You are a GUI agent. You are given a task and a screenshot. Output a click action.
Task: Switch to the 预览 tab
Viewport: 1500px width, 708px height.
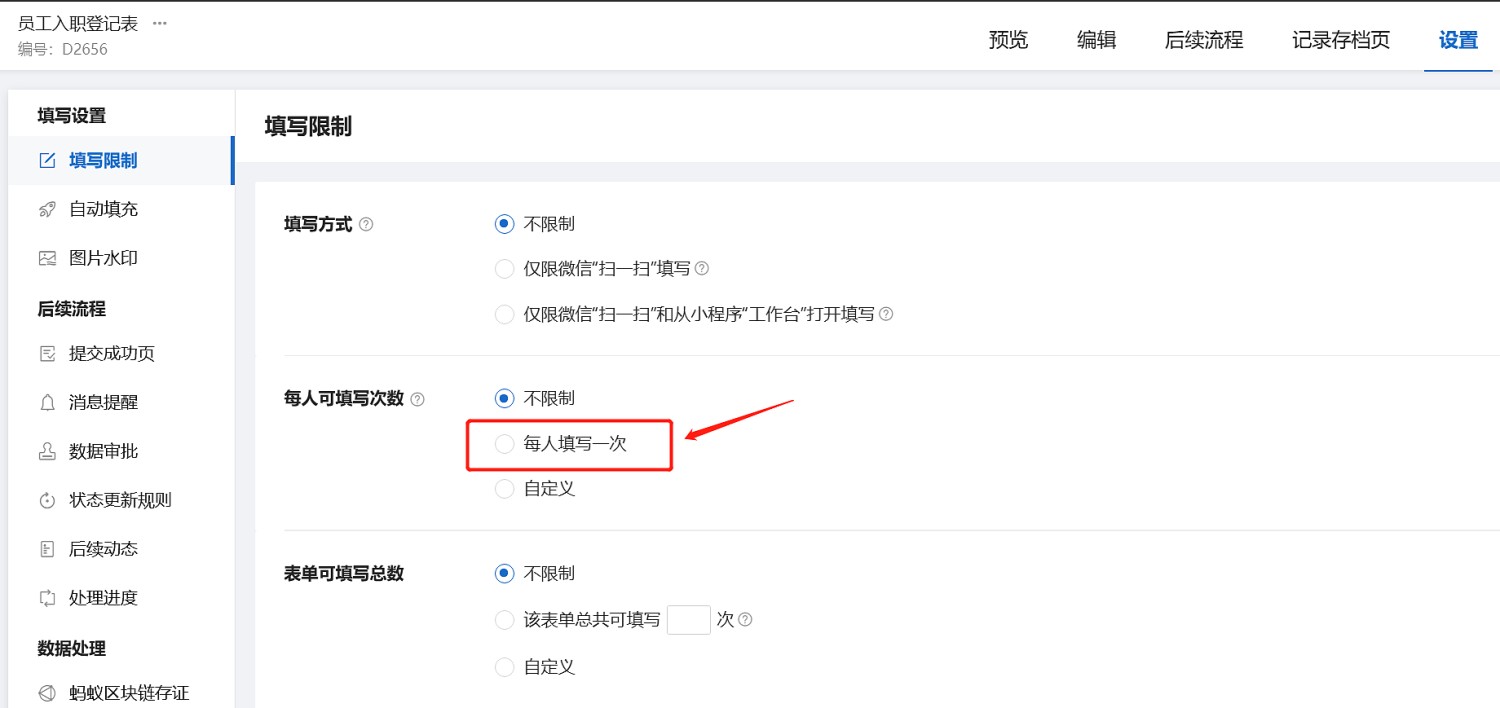[x=1008, y=40]
